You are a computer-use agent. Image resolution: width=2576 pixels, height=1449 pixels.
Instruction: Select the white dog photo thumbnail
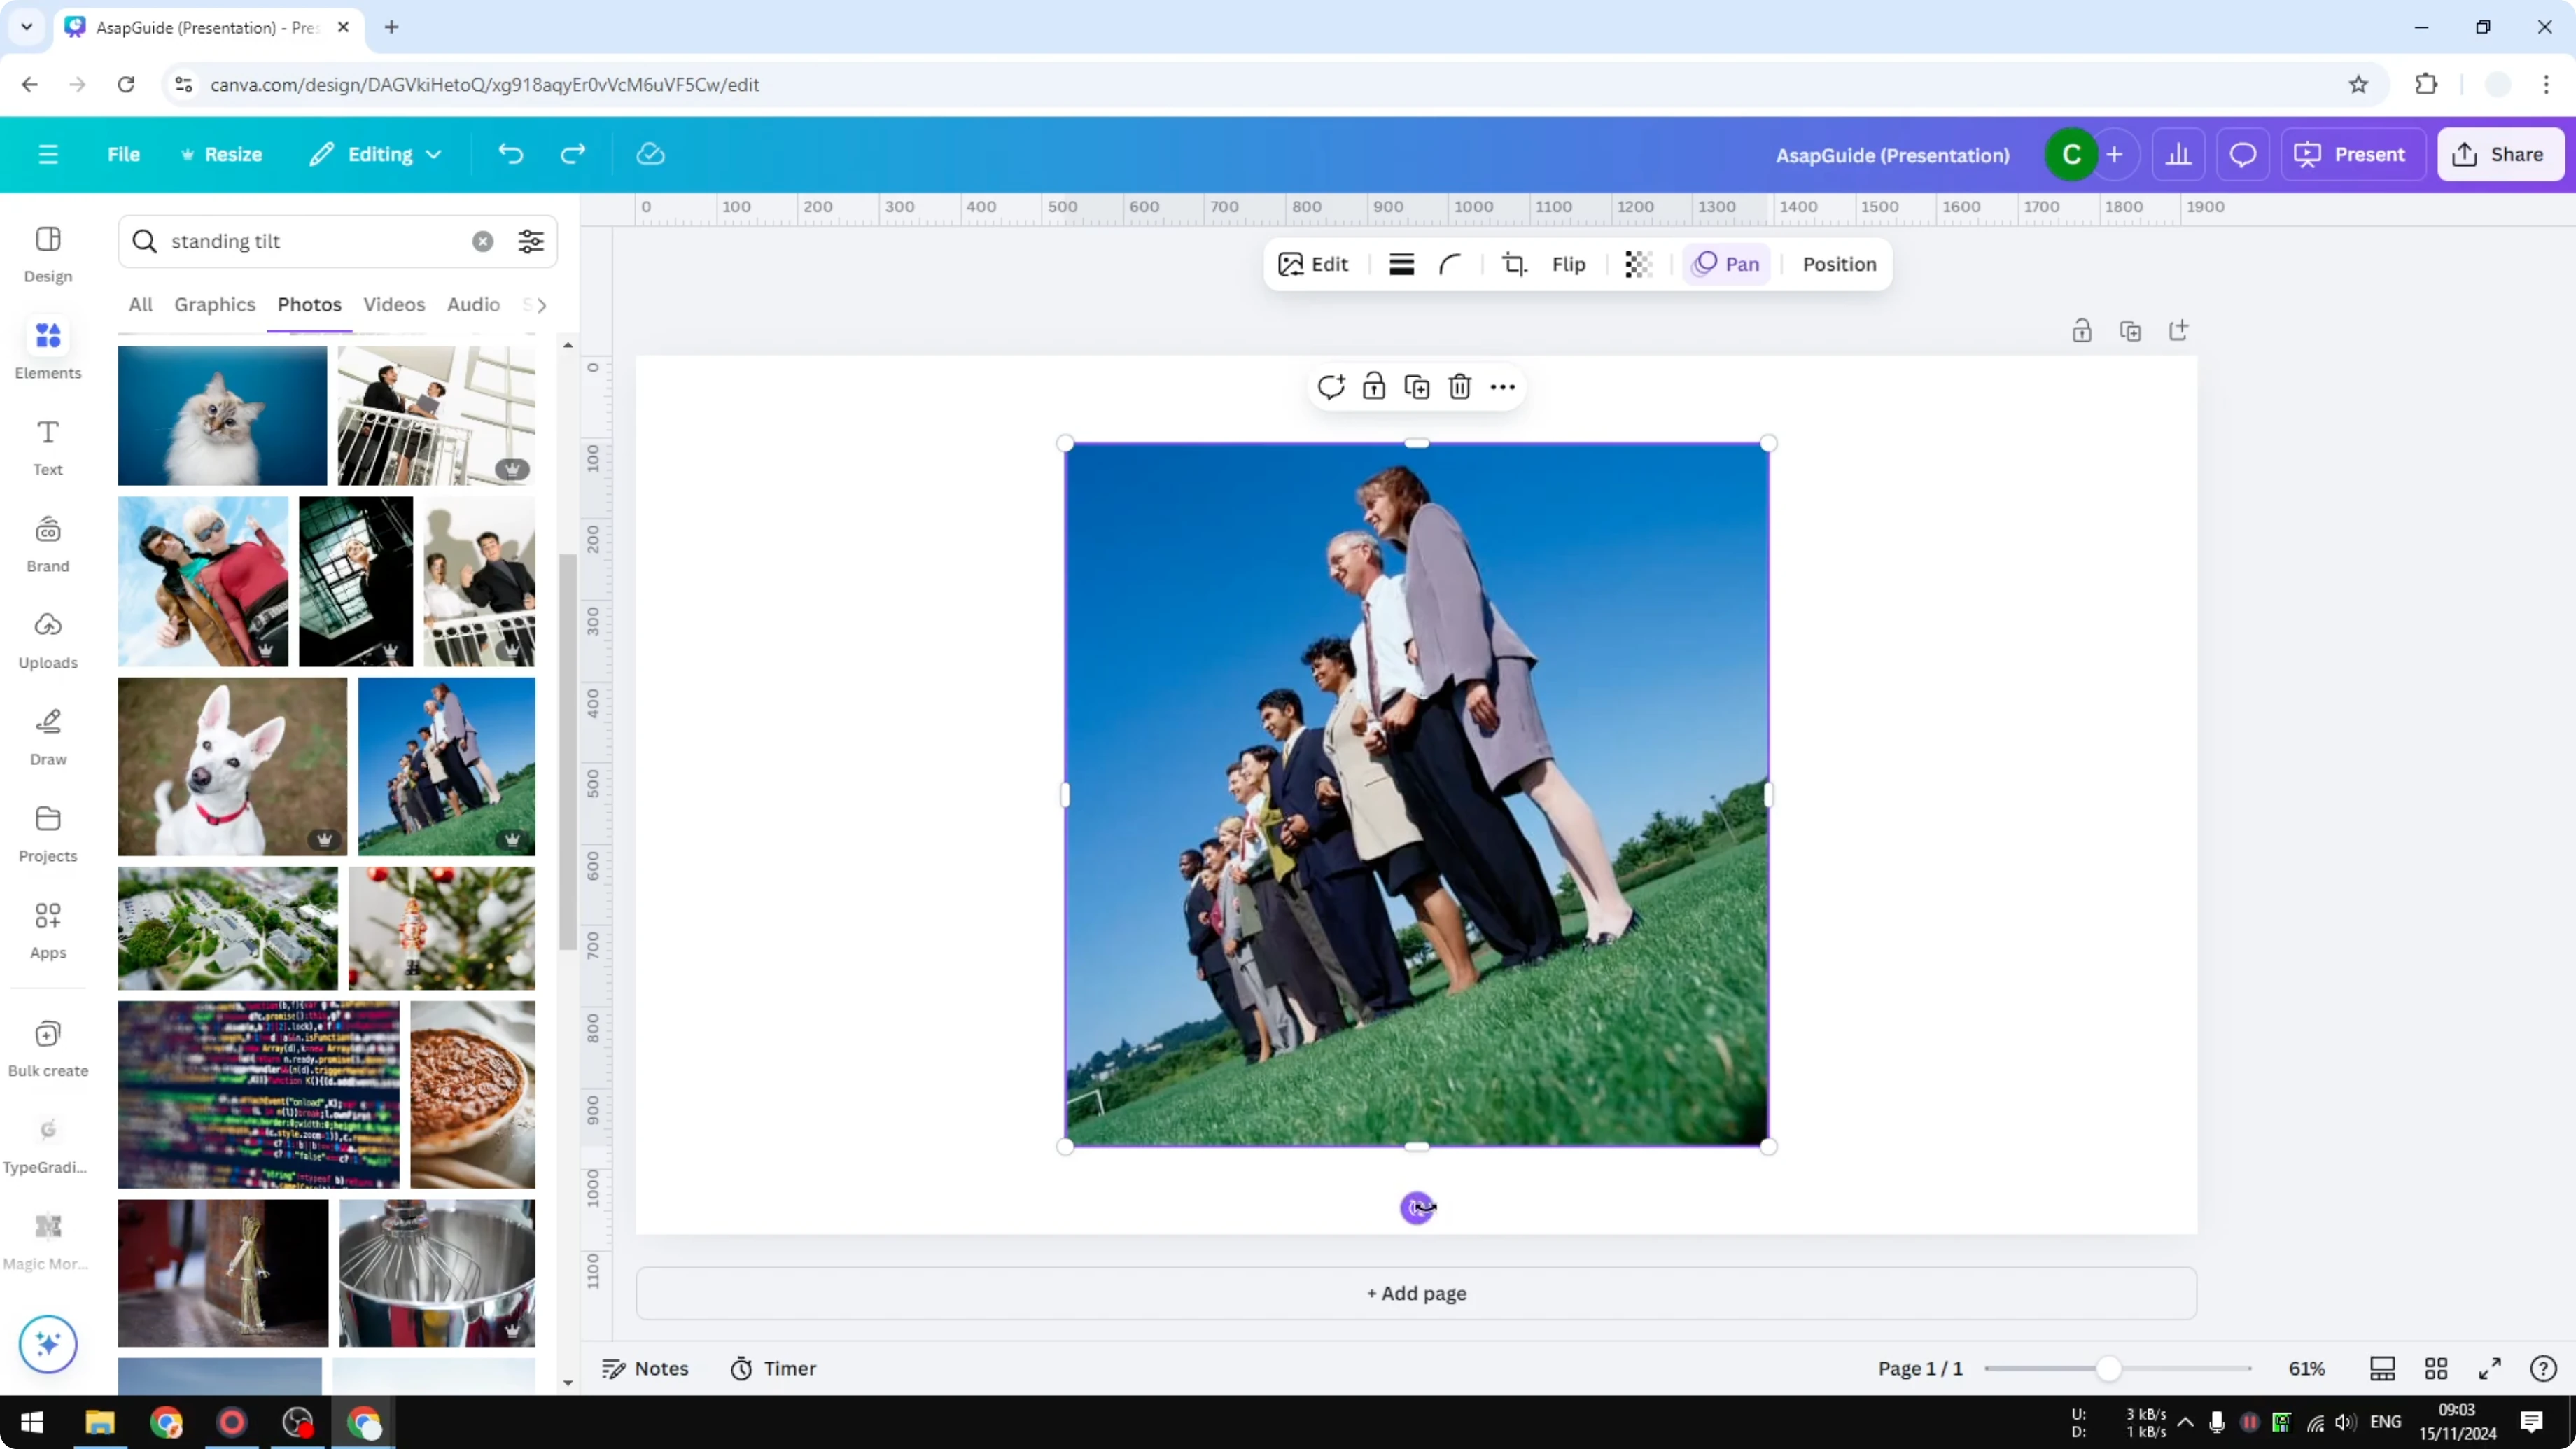click(231, 766)
